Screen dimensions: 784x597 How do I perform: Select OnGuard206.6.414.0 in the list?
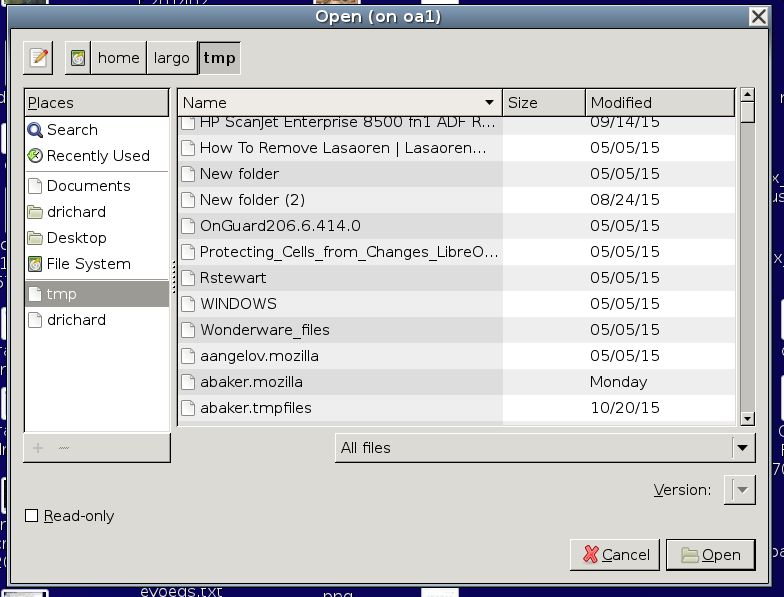coord(457,226)
